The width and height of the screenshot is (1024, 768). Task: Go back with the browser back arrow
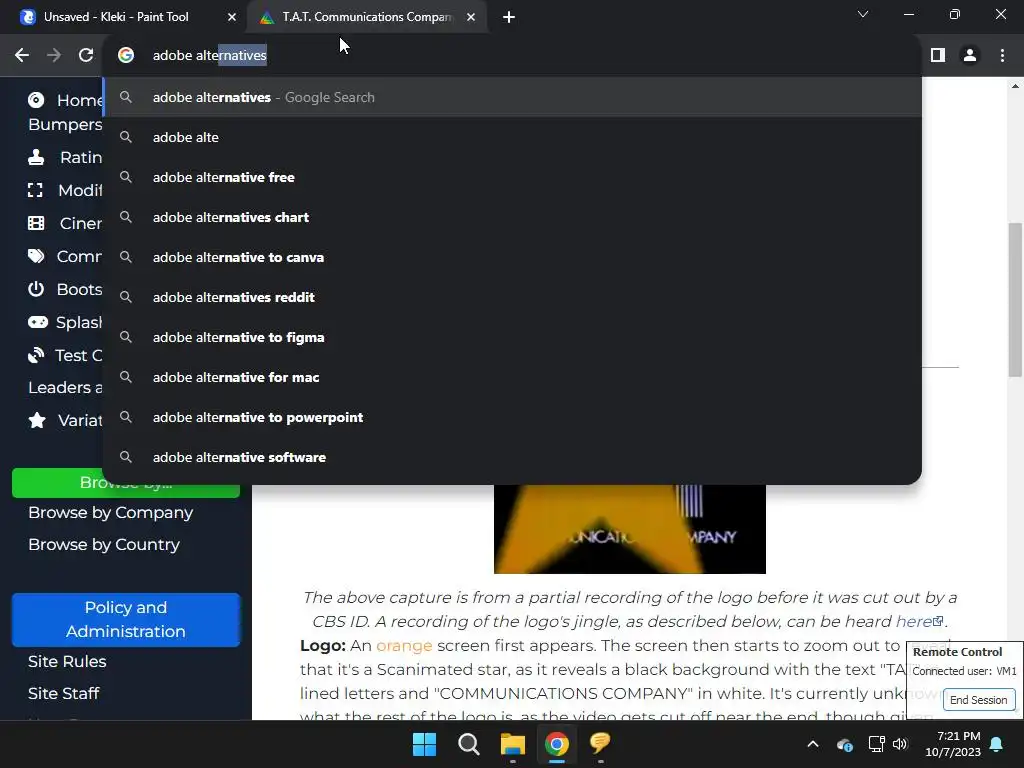tap(22, 56)
